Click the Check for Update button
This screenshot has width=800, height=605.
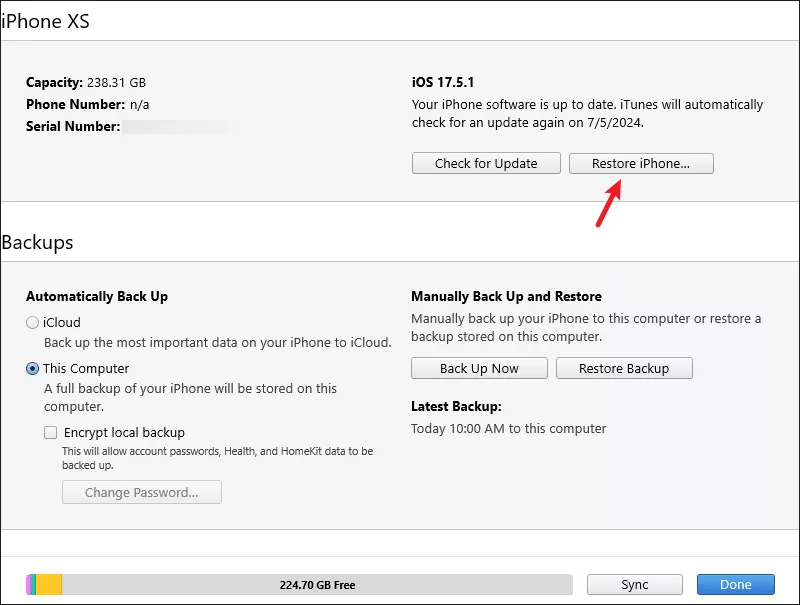pyautogui.click(x=486, y=163)
